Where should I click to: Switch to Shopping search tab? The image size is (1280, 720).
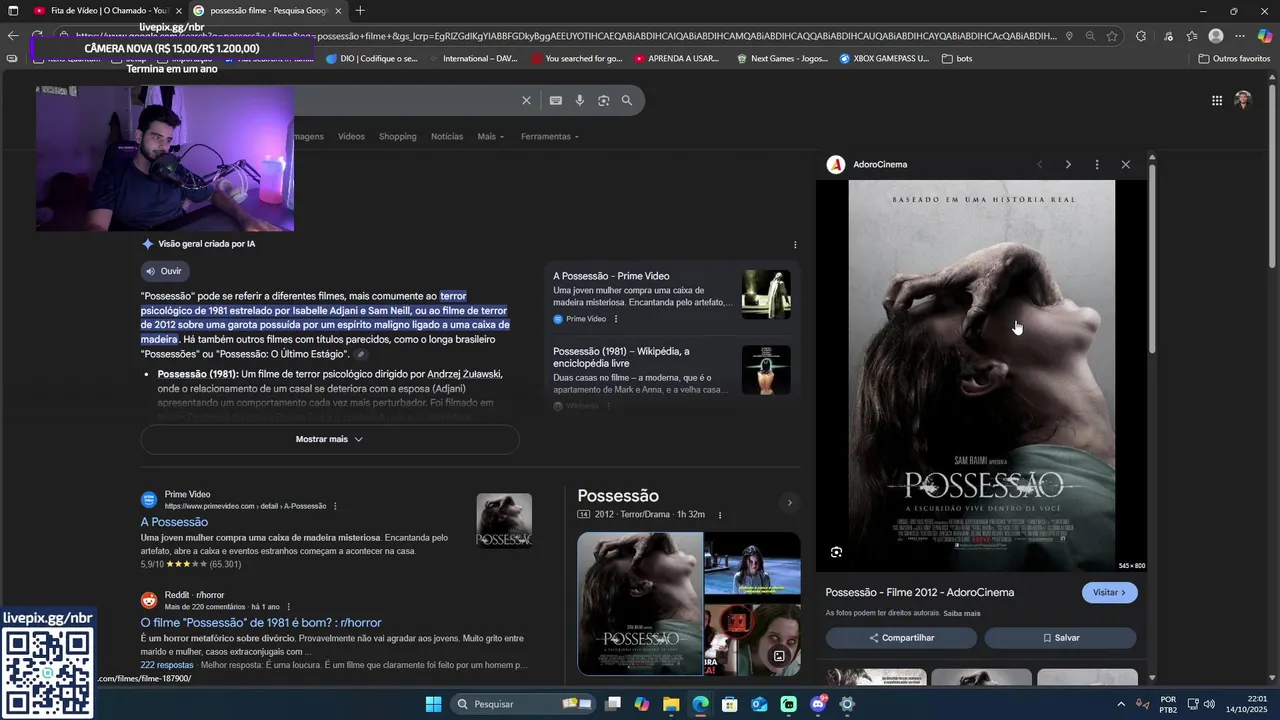coord(397,137)
